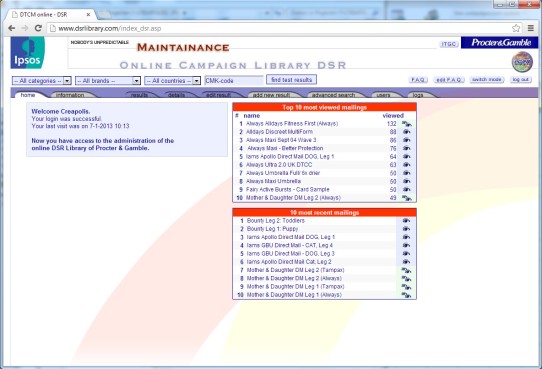The height and width of the screenshot is (369, 542).
Task: Click view icon for Iams GBU Direct Mail - CAT, Leg 4
Action: pos(406,245)
